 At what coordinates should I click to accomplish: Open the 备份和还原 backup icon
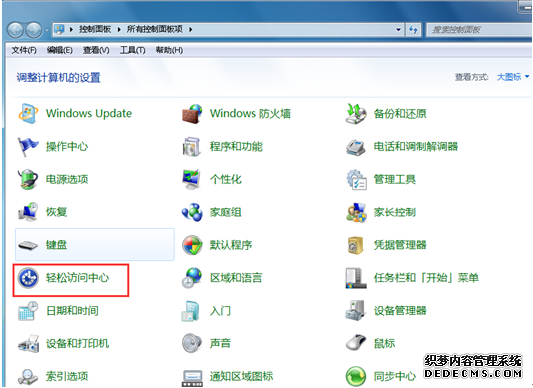[356, 114]
